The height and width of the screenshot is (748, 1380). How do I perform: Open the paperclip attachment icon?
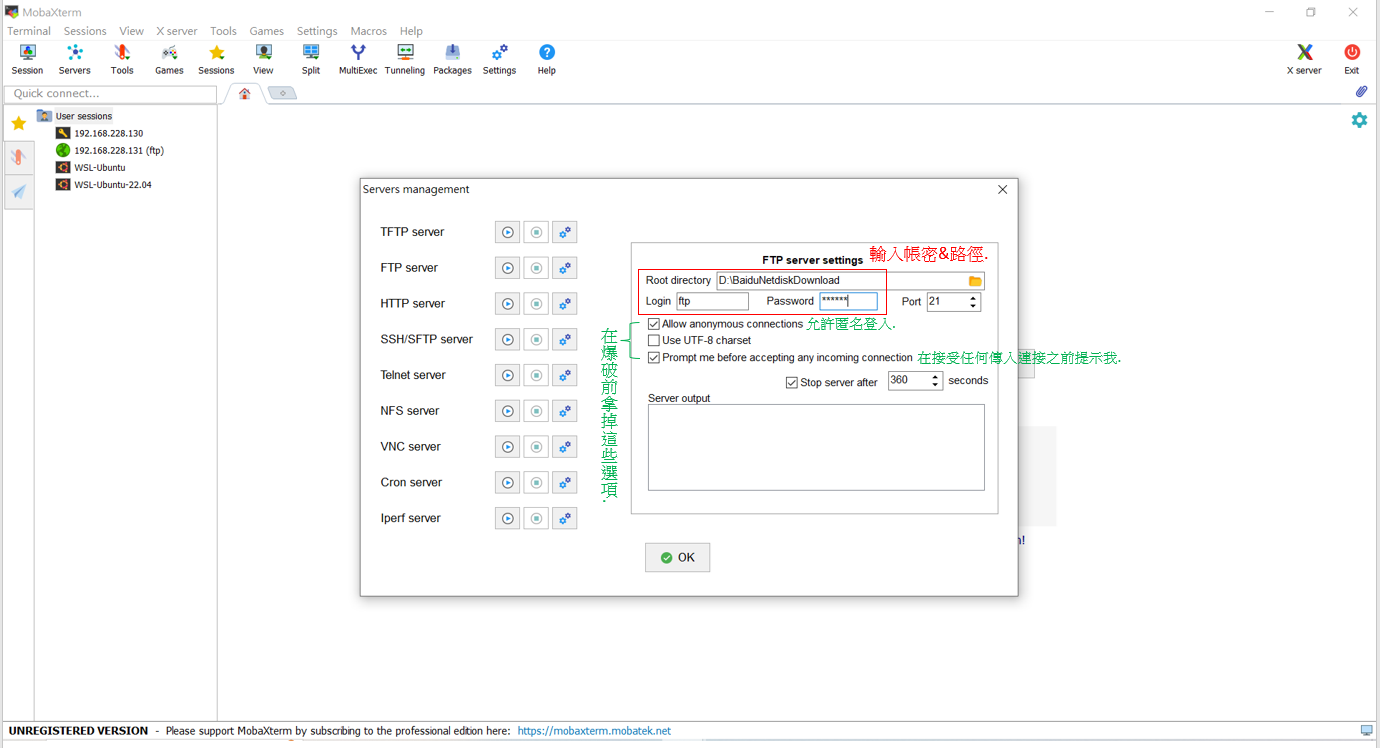point(1361,92)
